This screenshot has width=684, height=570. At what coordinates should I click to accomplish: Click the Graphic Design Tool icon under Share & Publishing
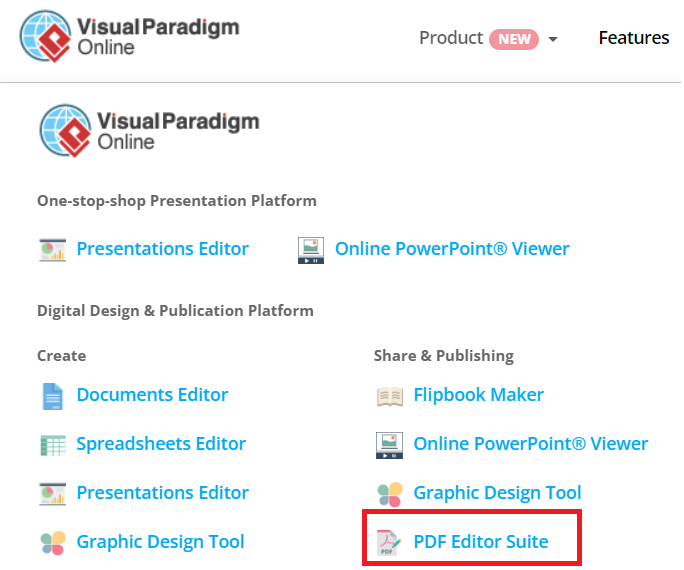pos(389,493)
